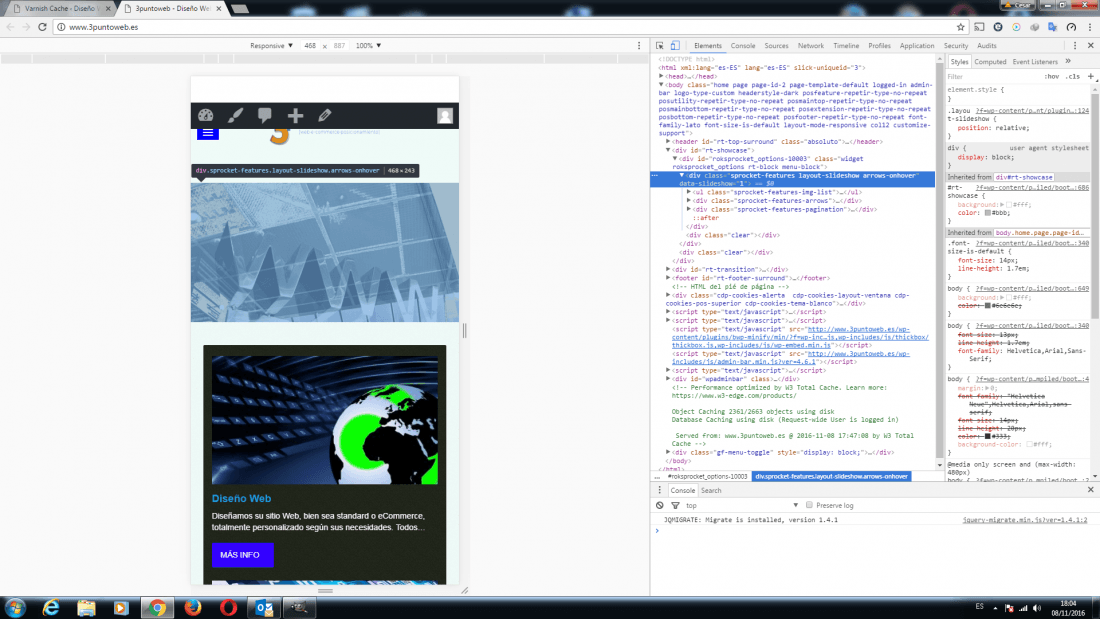Enable the Preserve log checkbox
The width and height of the screenshot is (1100, 619).
[x=809, y=505]
